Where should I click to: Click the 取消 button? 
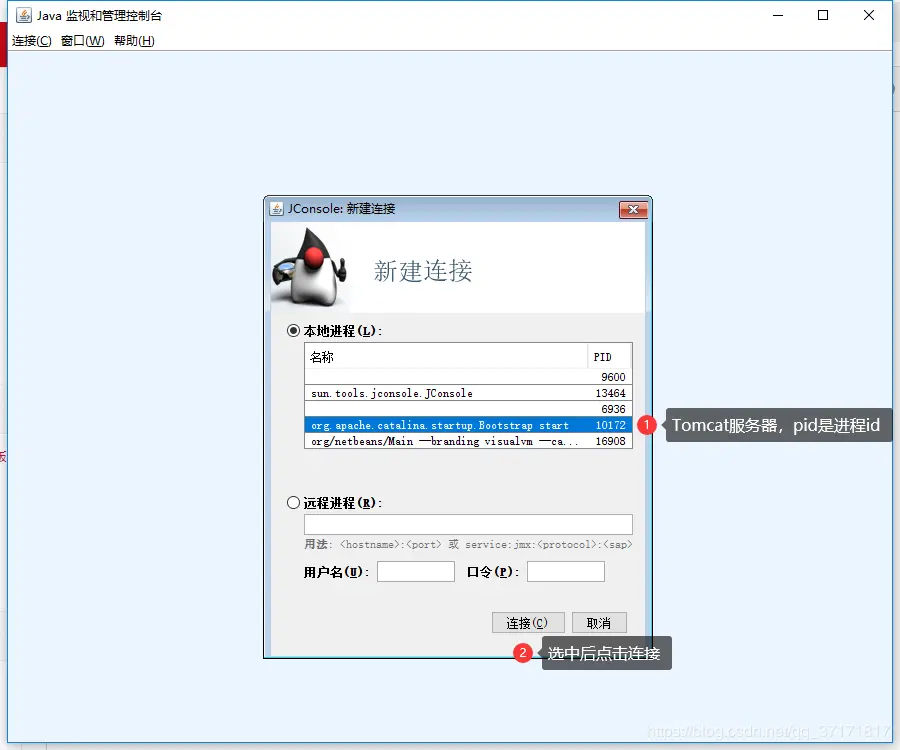coord(599,623)
